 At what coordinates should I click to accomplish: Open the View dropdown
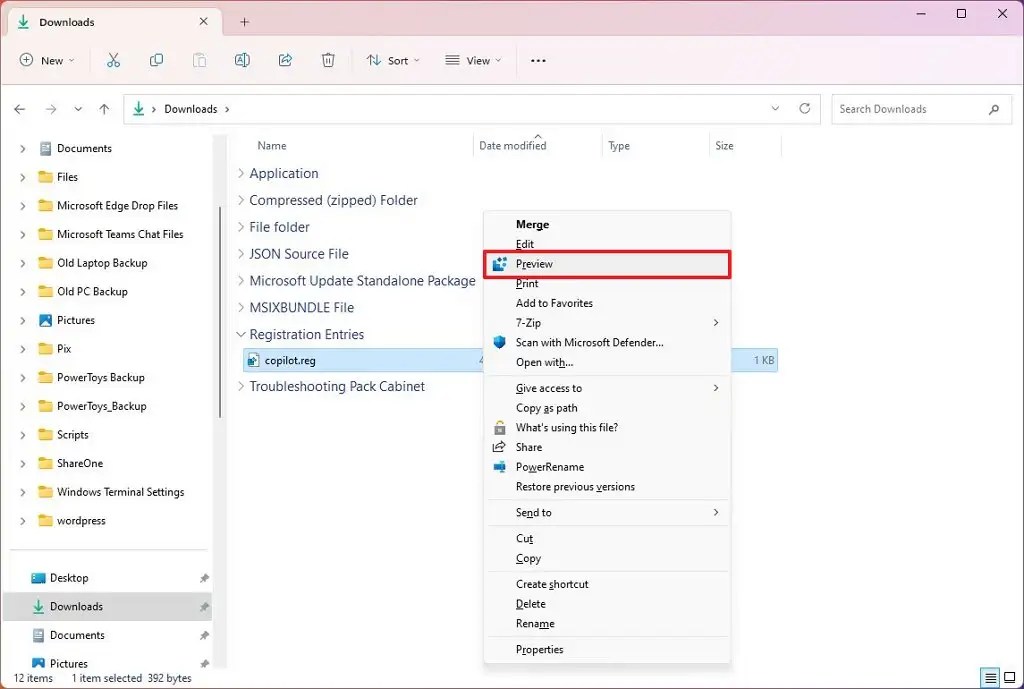471,60
